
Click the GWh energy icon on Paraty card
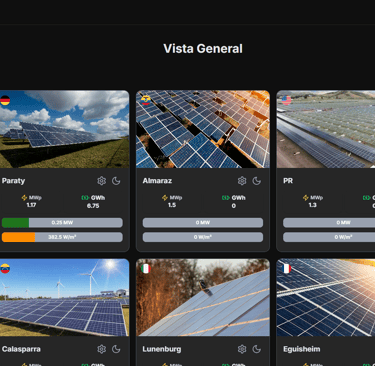(85, 198)
